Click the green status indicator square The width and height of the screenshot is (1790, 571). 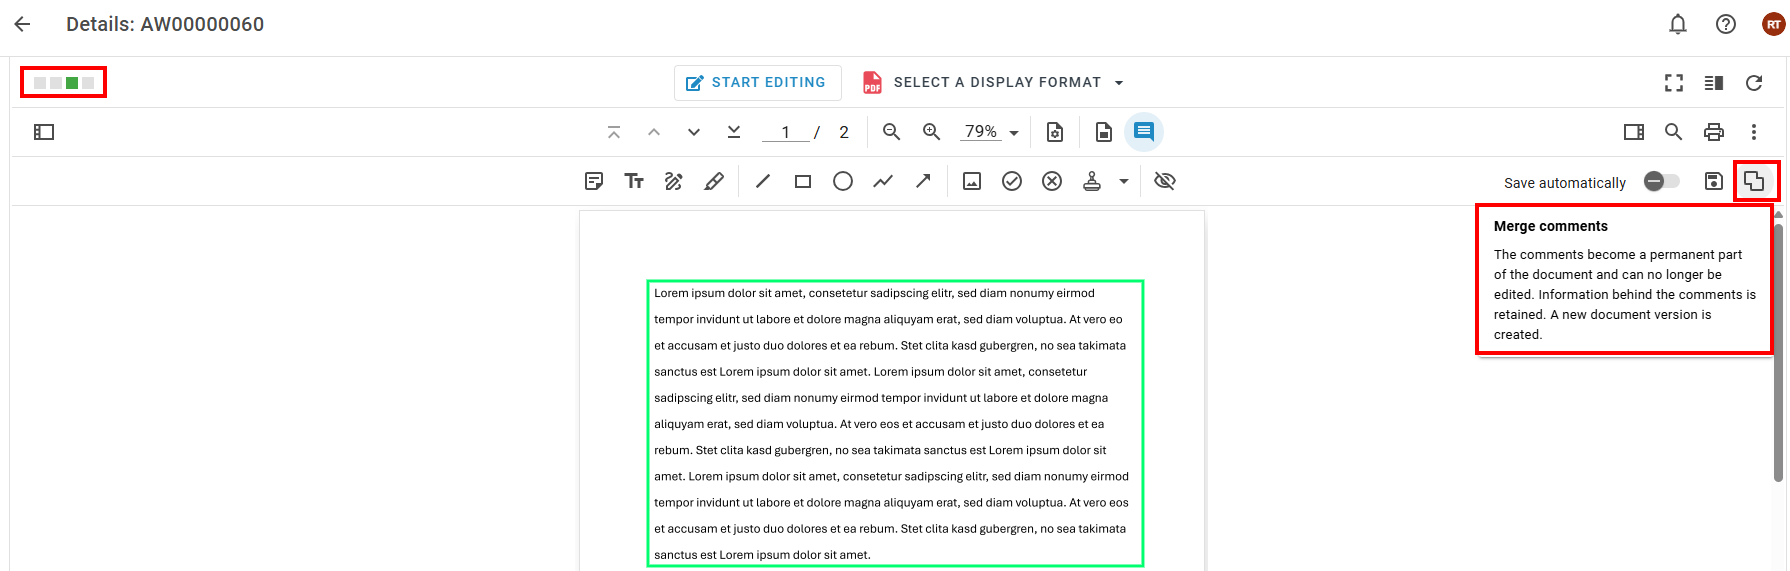(72, 83)
